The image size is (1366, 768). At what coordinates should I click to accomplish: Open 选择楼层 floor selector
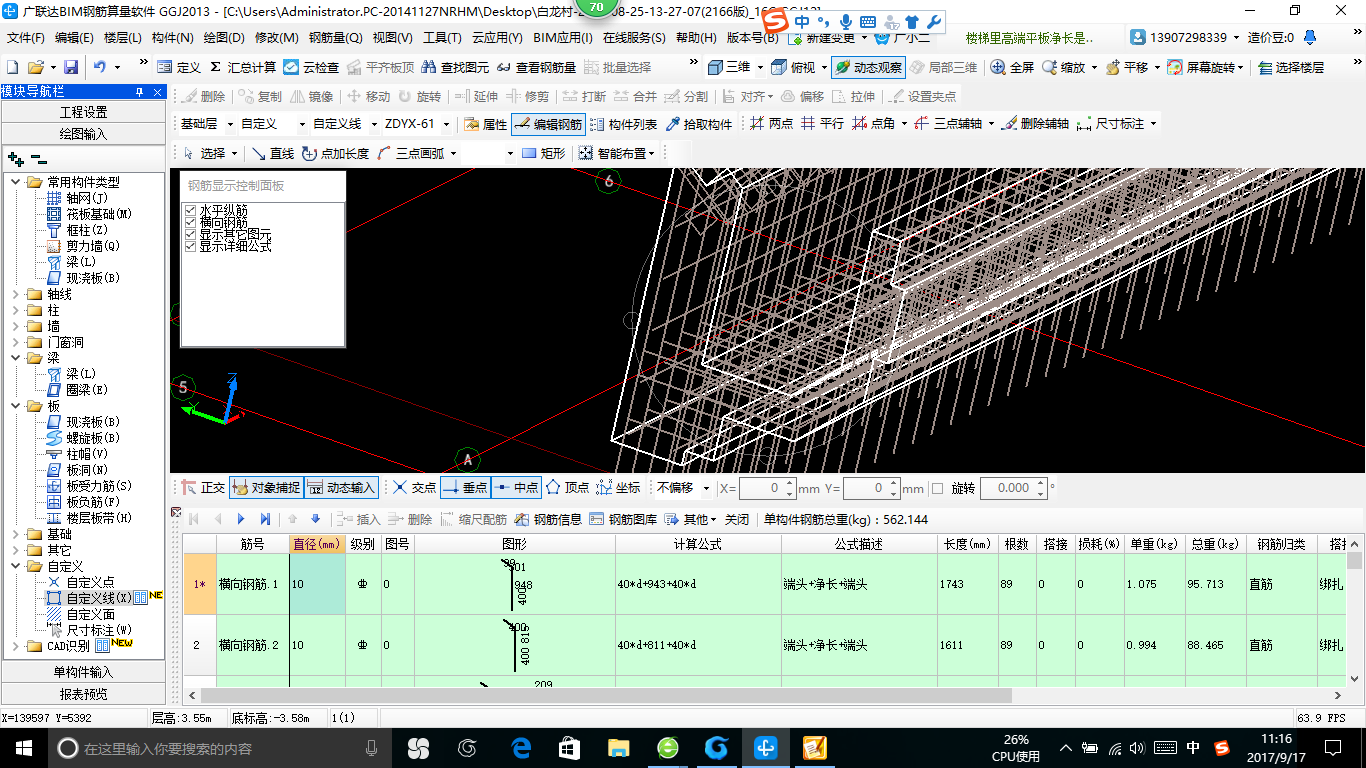pyautogui.click(x=1291, y=67)
